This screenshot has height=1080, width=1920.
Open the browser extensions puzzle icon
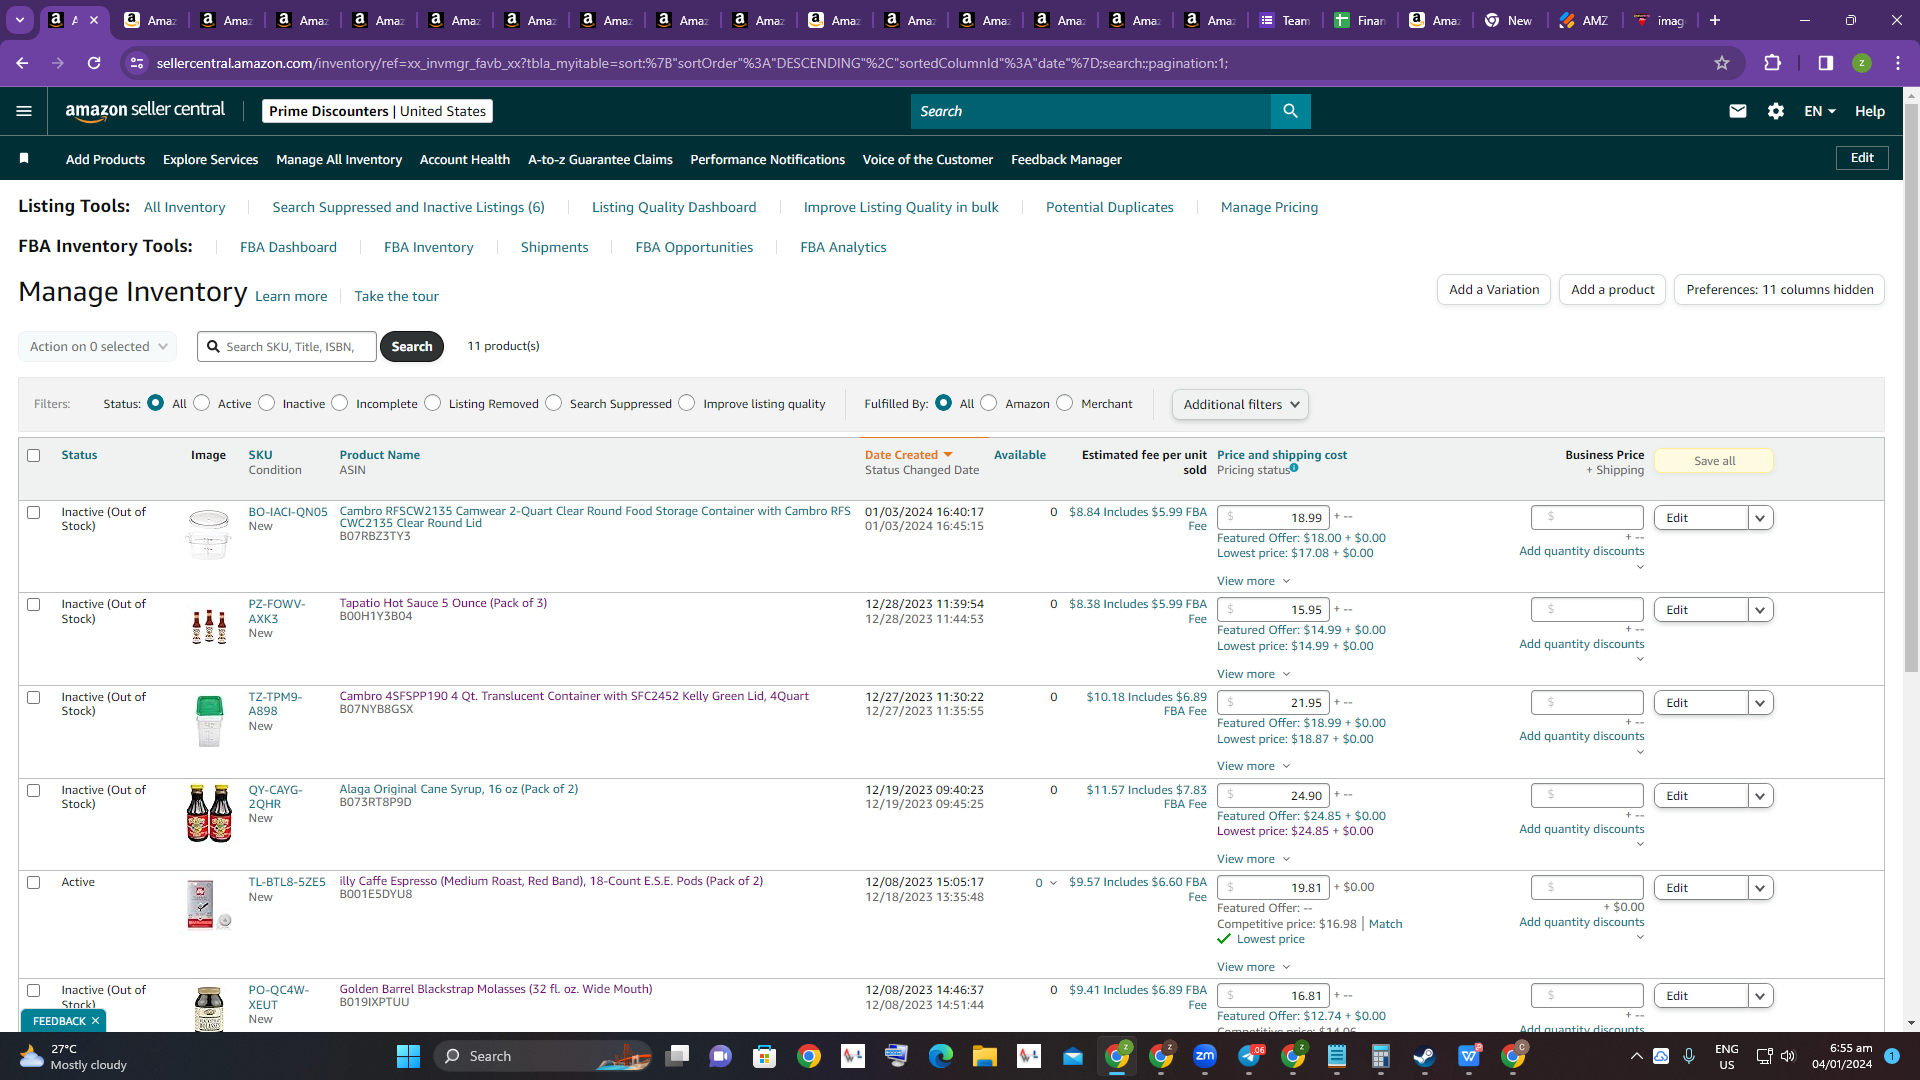(1772, 63)
